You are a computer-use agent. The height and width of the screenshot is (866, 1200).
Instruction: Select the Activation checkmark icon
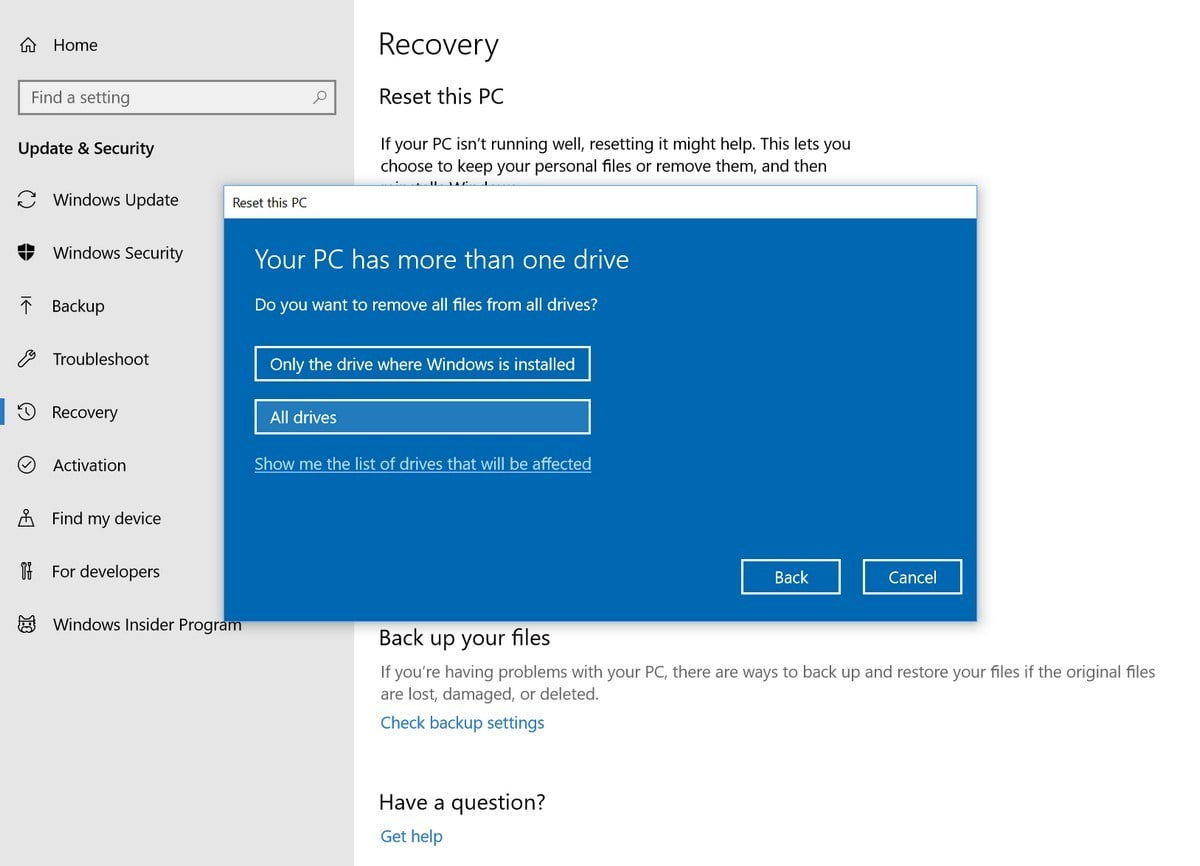[x=28, y=464]
